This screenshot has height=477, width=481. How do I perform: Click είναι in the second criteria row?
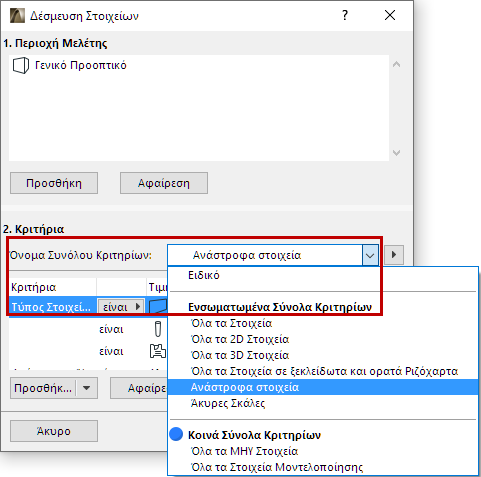(111, 329)
